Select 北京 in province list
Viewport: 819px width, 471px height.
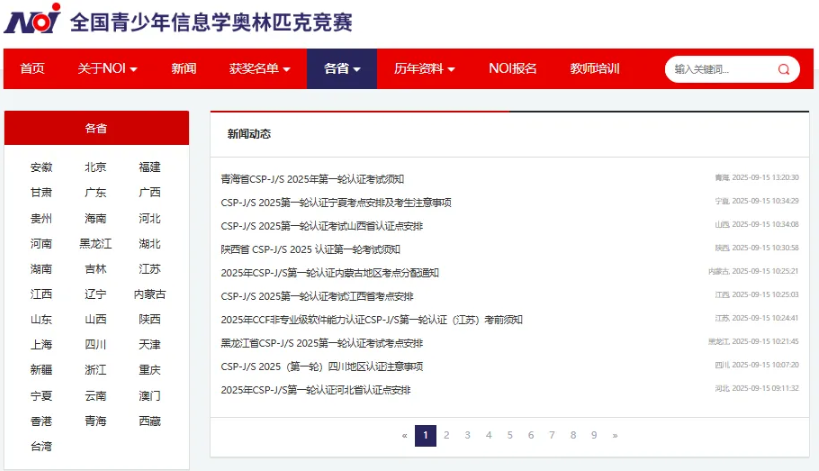tap(96, 167)
